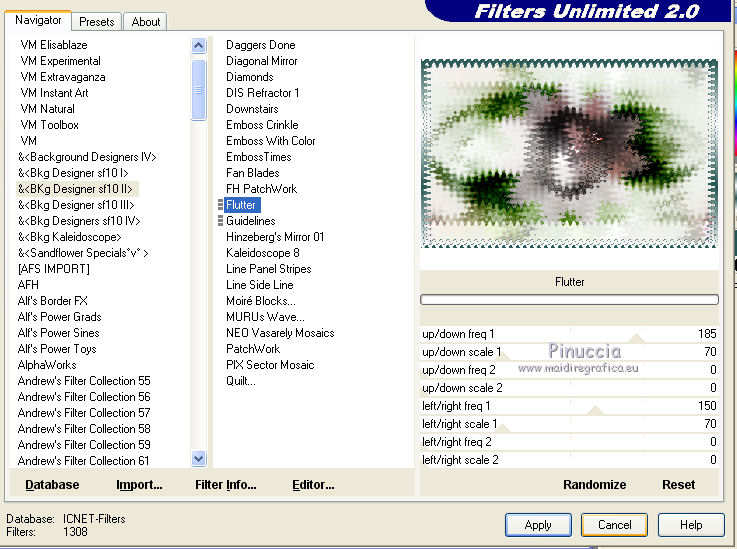The width and height of the screenshot is (737, 549).
Task: Choose the Guidelines filter
Action: (251, 221)
